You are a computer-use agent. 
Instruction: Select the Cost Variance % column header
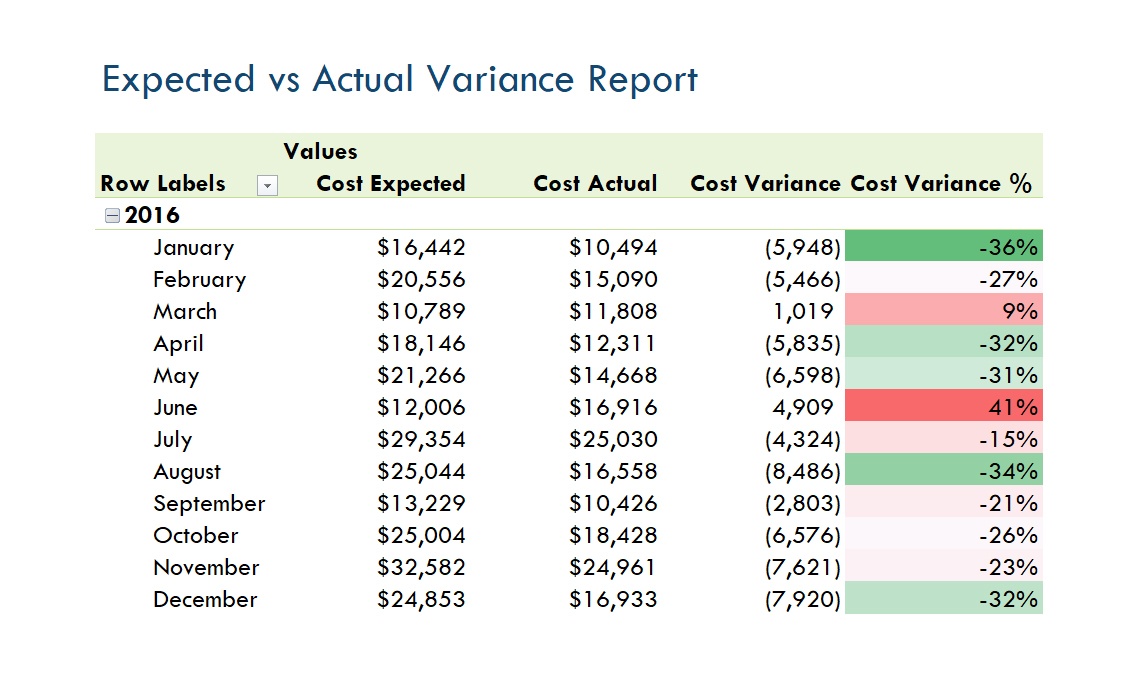(x=941, y=183)
